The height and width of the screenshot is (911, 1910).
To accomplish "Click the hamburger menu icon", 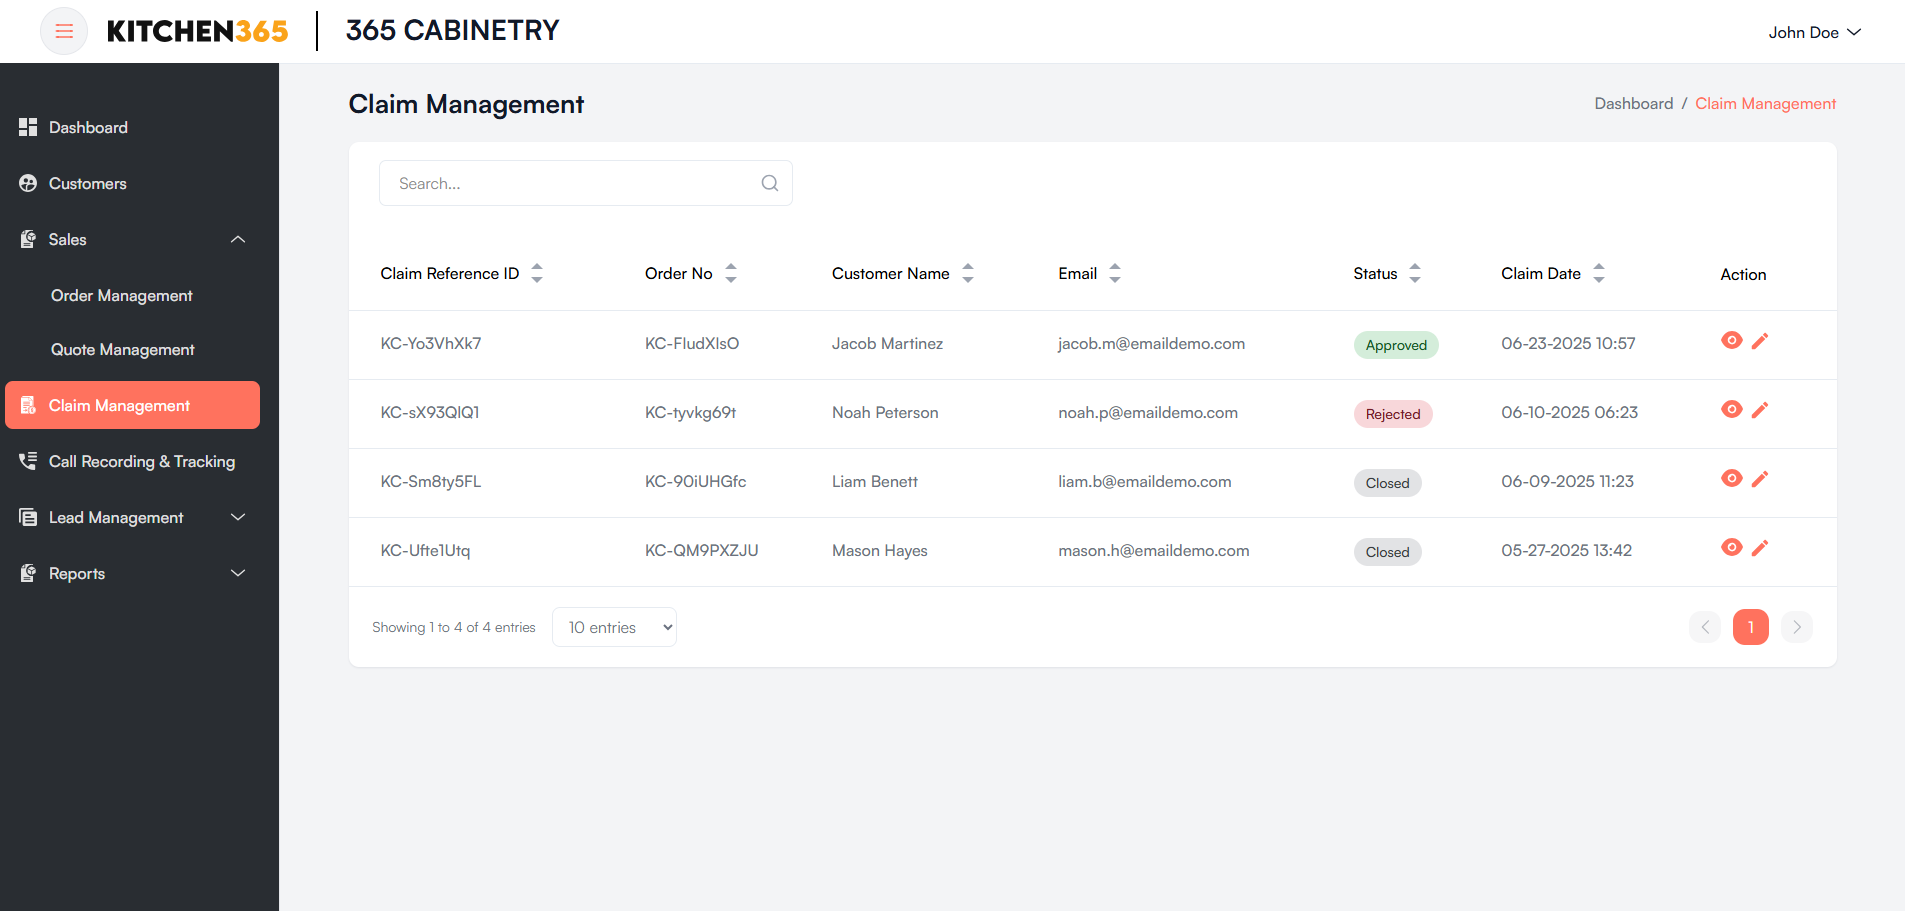I will tap(64, 31).
